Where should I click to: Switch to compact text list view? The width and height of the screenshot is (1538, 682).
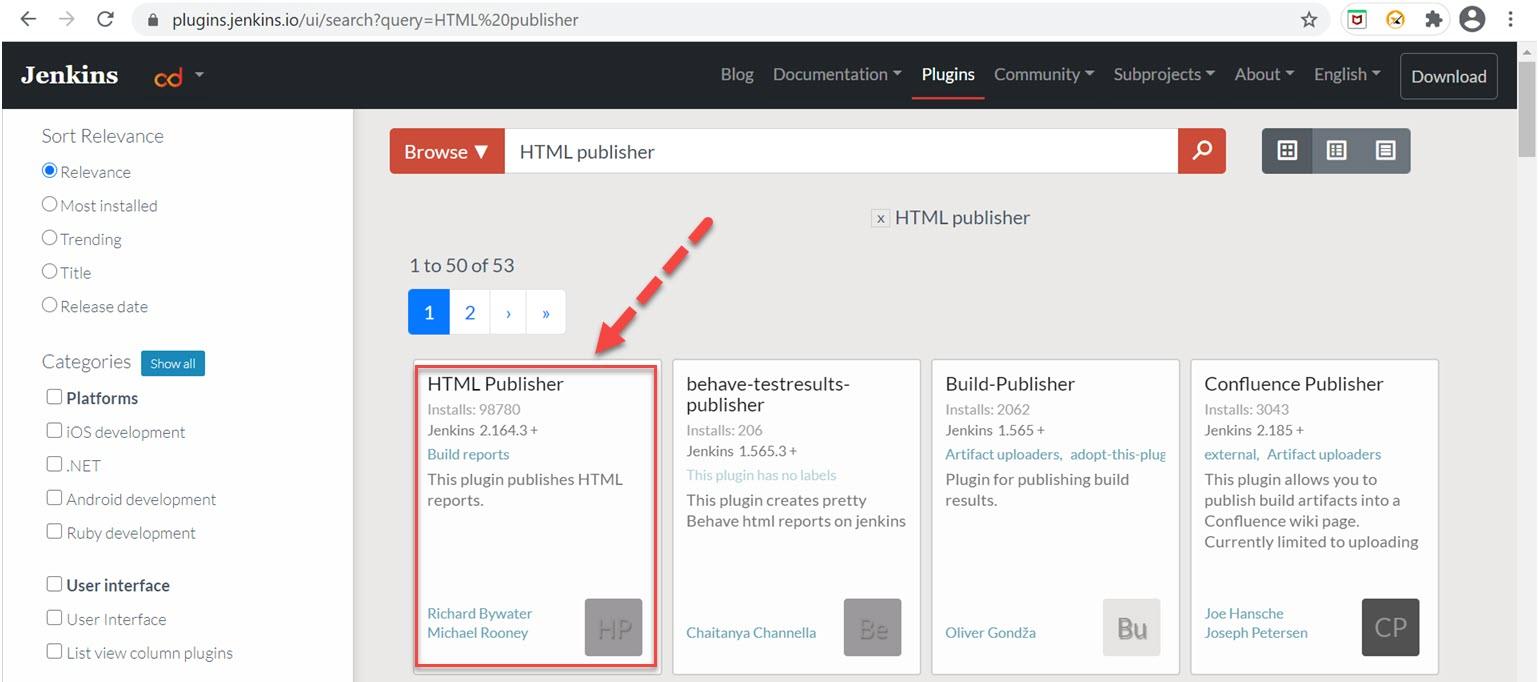(1385, 151)
